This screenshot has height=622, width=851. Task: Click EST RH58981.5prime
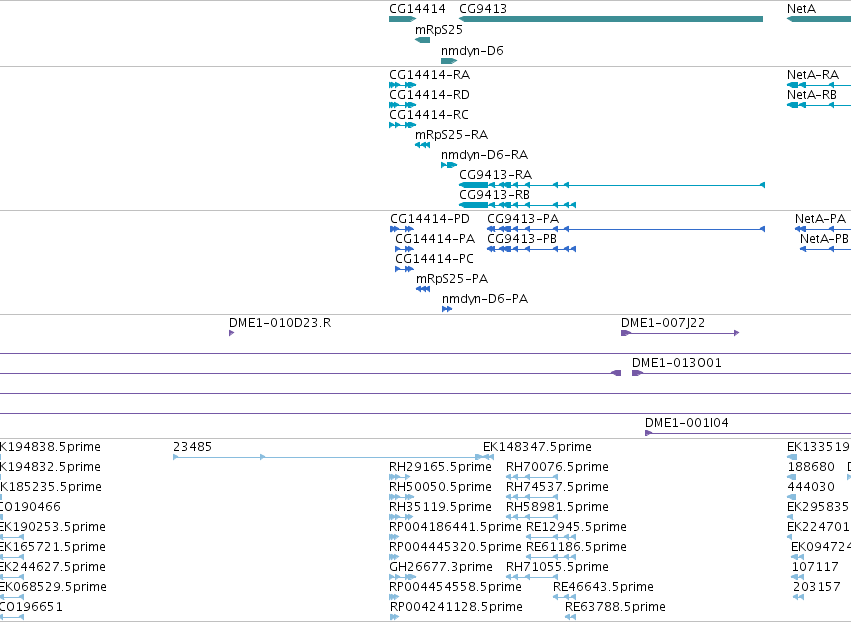point(557,507)
